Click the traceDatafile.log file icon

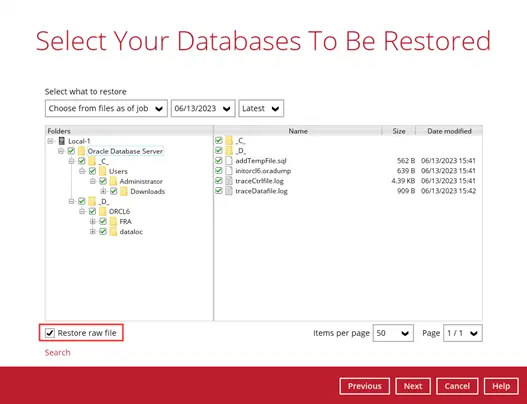229,191
